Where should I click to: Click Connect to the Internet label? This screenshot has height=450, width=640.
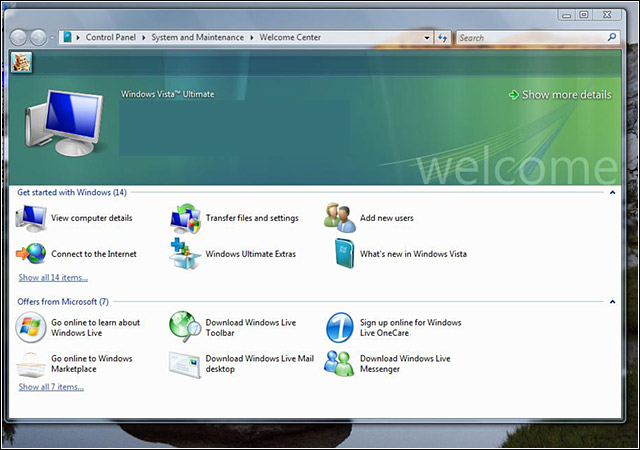click(x=94, y=254)
